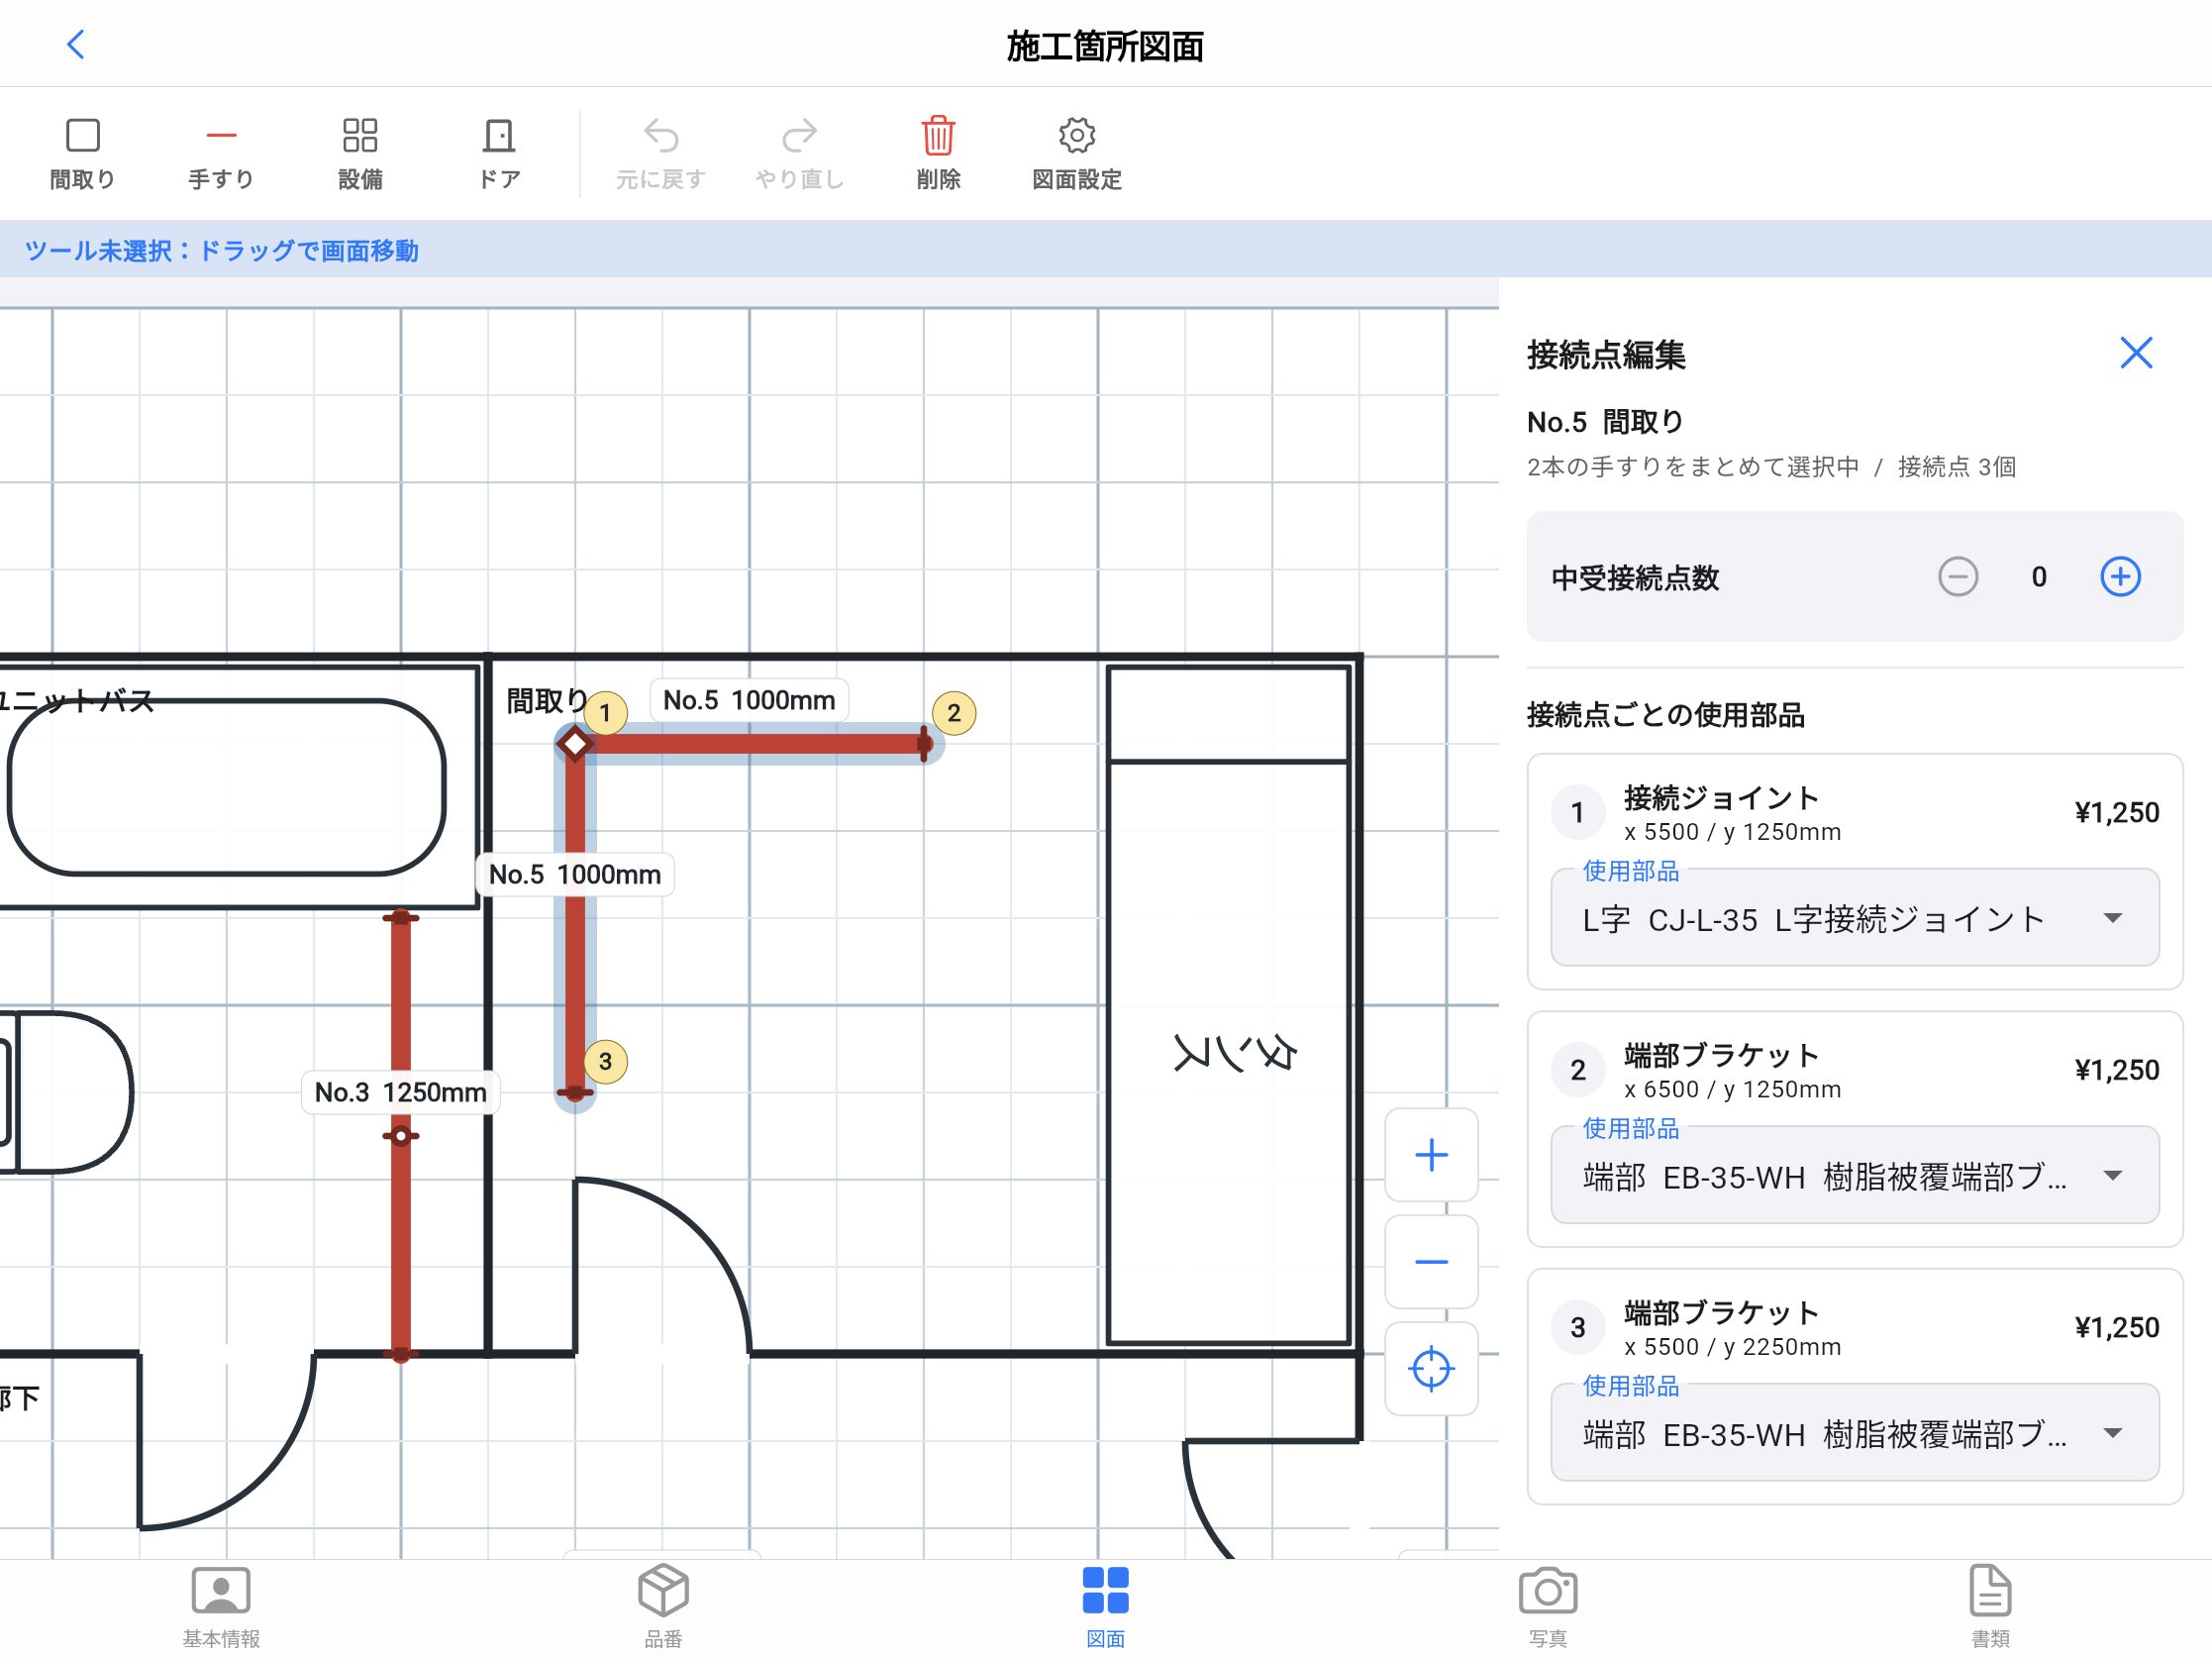2212x1658 pixels.
Task: Select the 設備 equipment tool
Action: (360, 154)
